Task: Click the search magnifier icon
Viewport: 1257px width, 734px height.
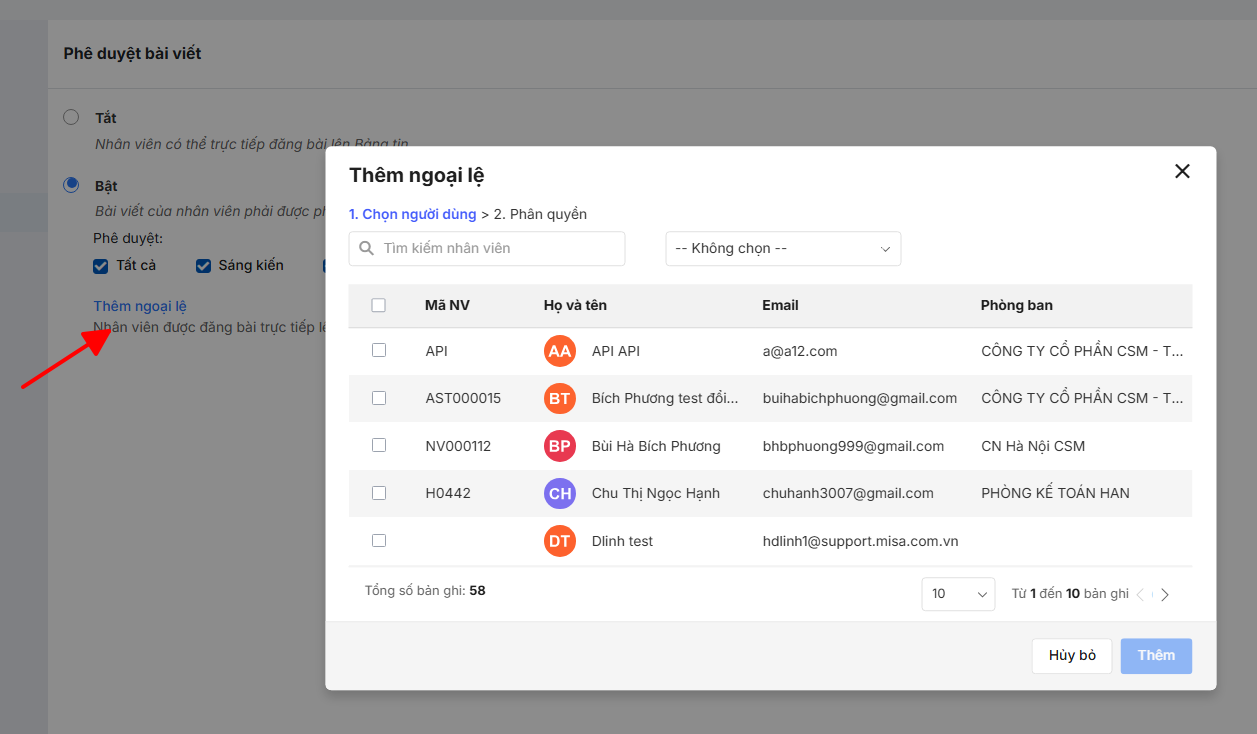Action: pos(367,249)
